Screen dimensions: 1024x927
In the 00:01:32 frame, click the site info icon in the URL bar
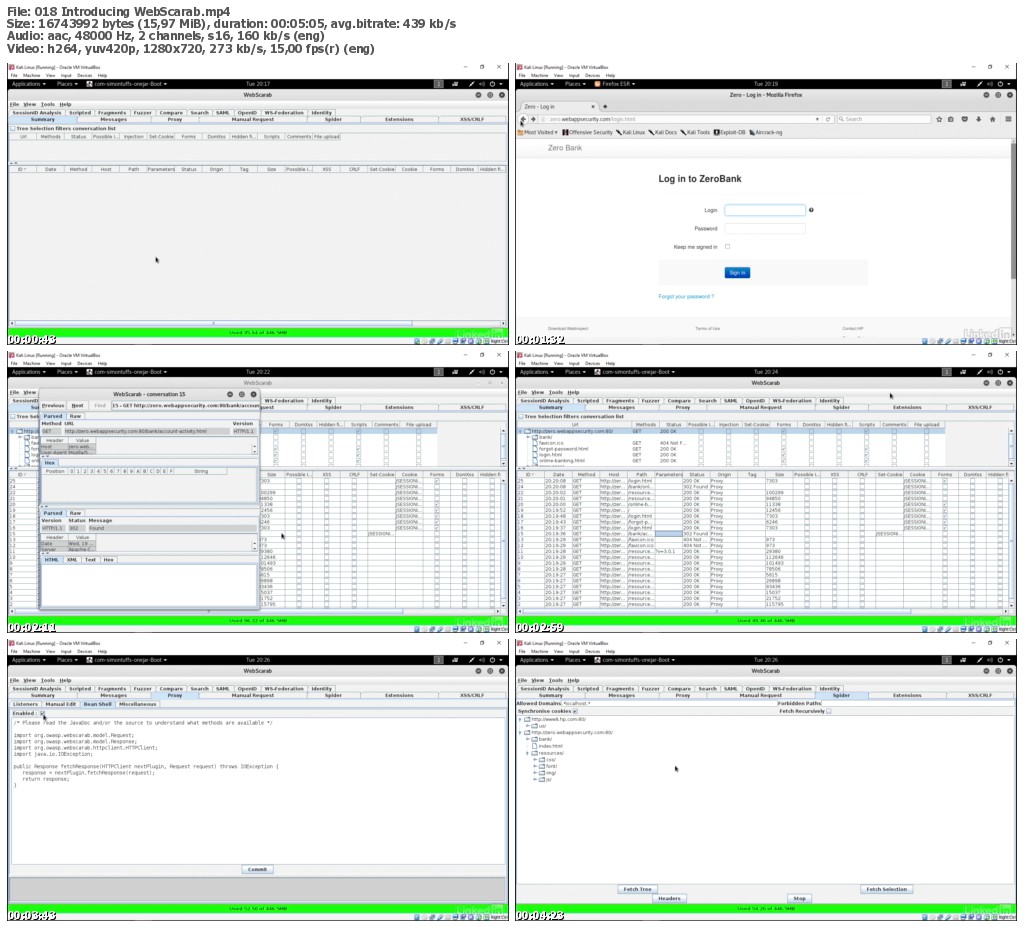point(544,119)
